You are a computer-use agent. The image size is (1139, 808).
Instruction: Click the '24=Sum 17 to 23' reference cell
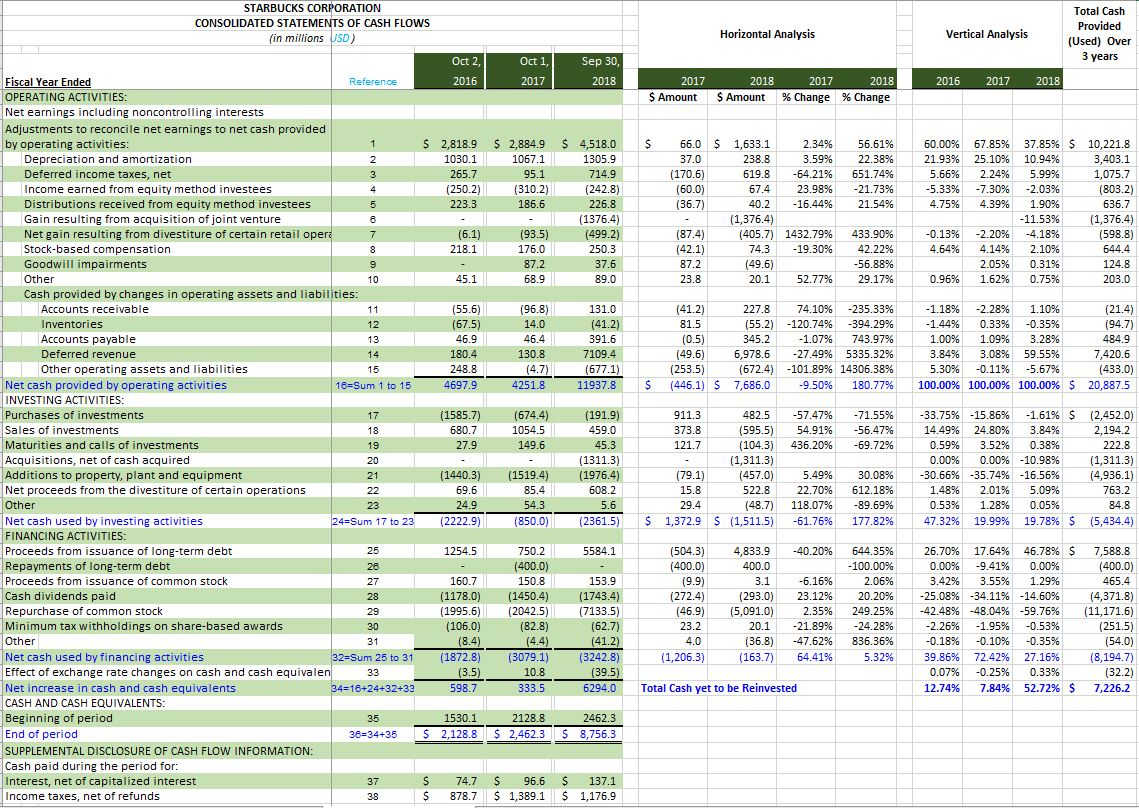point(373,521)
